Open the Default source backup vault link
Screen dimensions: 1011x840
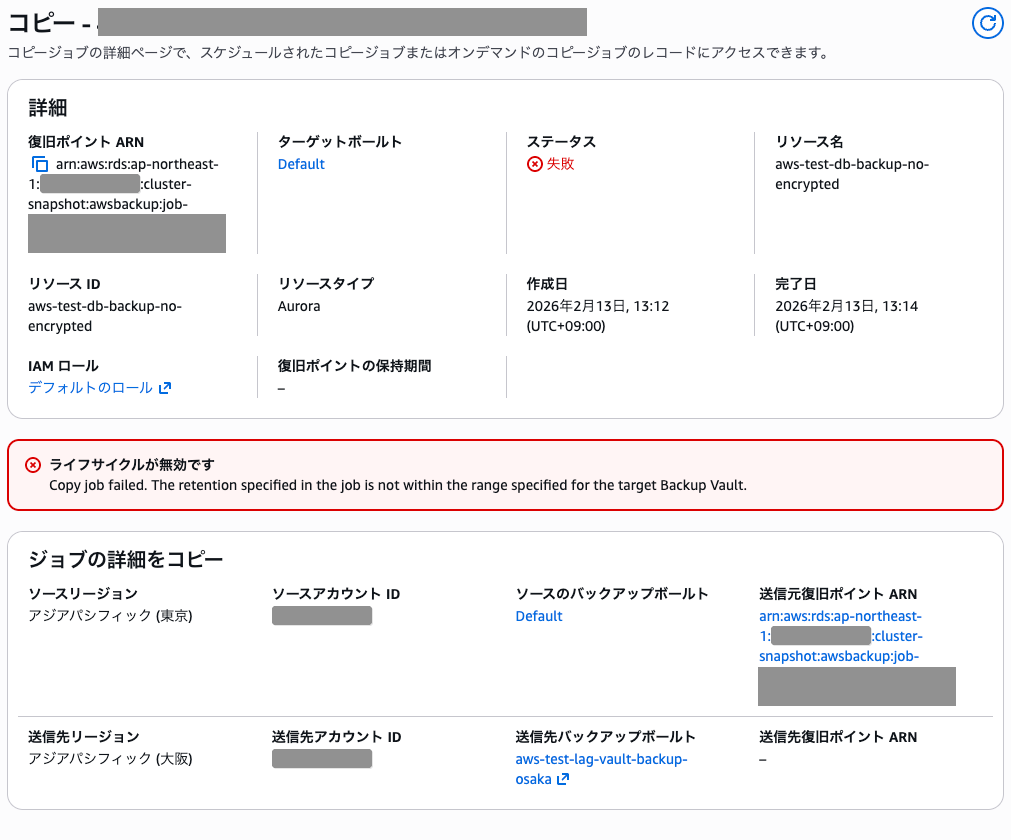[539, 615]
